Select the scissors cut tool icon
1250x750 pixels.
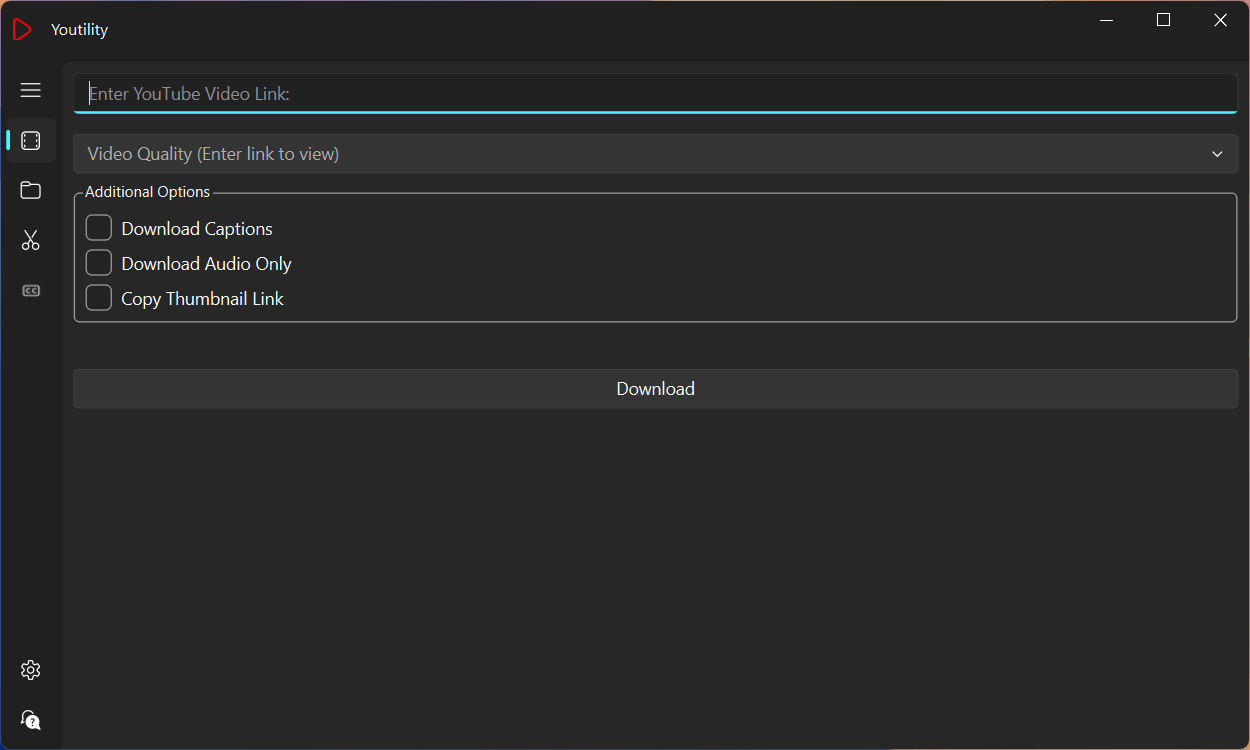tap(31, 240)
